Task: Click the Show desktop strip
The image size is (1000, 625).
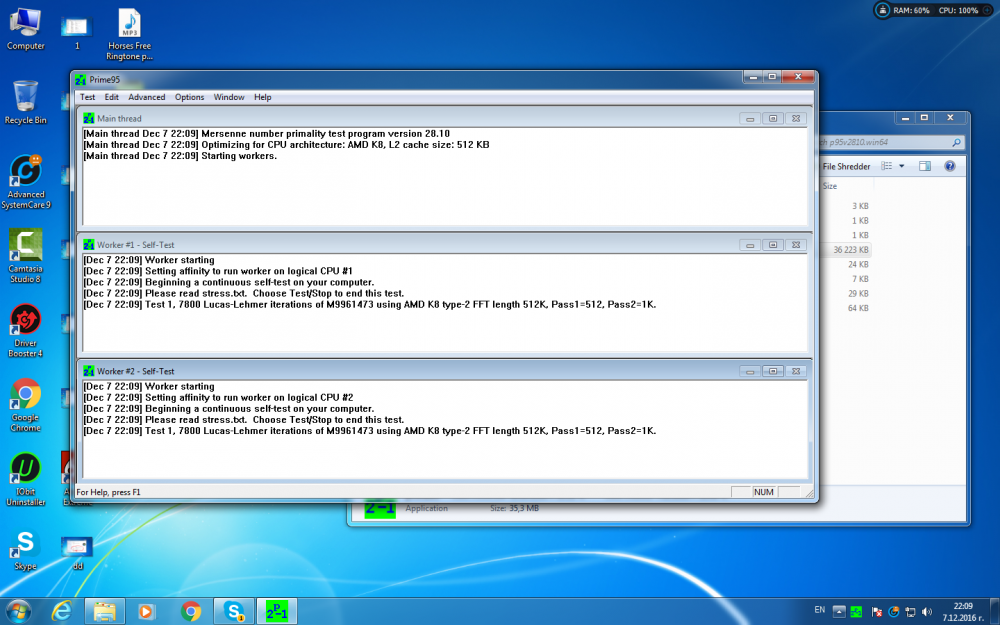Action: point(995,612)
